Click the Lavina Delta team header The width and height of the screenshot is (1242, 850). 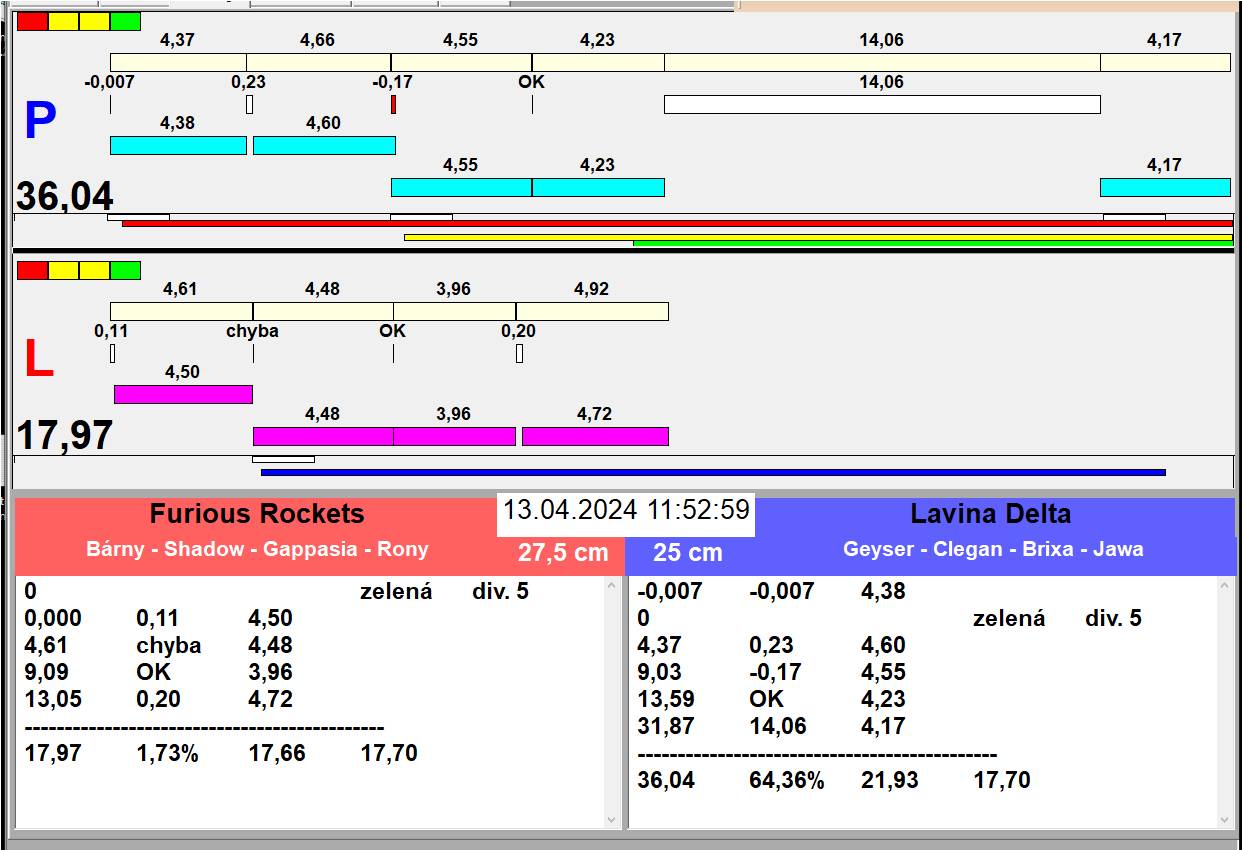pos(990,514)
